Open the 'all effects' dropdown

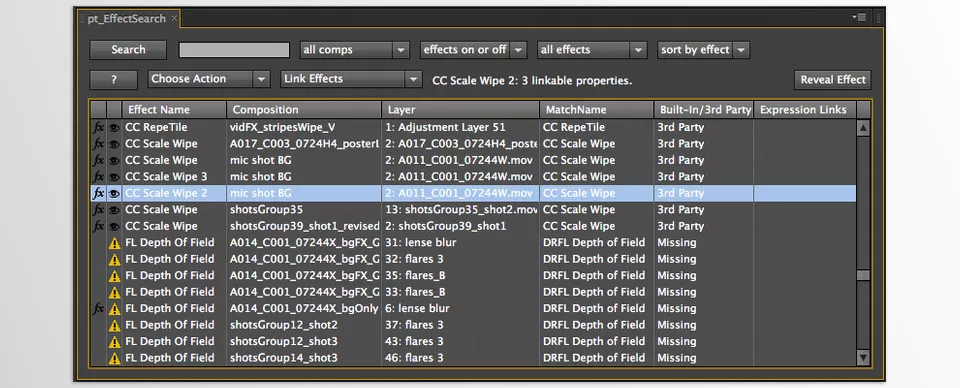point(591,50)
